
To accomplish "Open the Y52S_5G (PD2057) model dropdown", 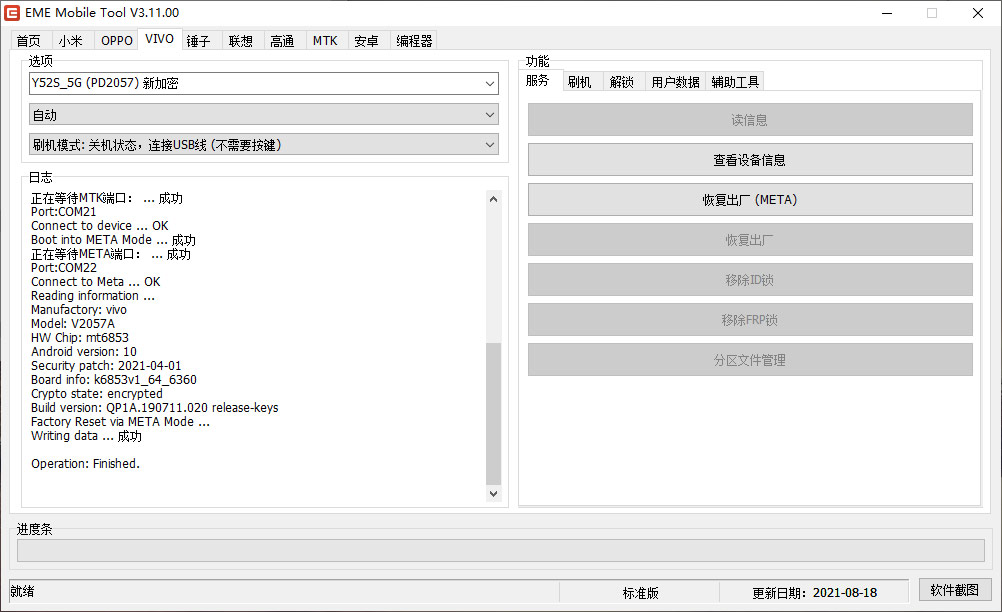I will tap(264, 83).
